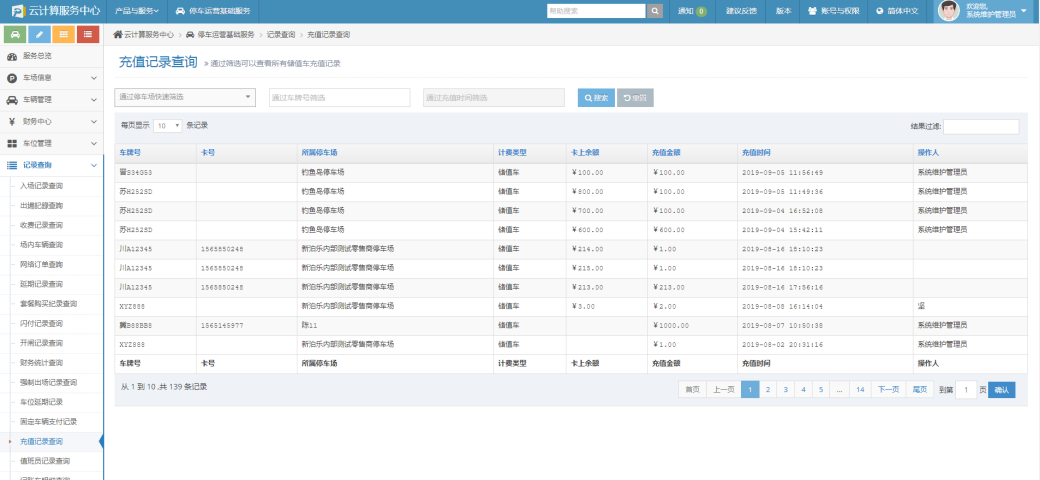Viewport: 1040px width, 480px height.
Task: Open 通知 notifications with badge
Action: 692,11
